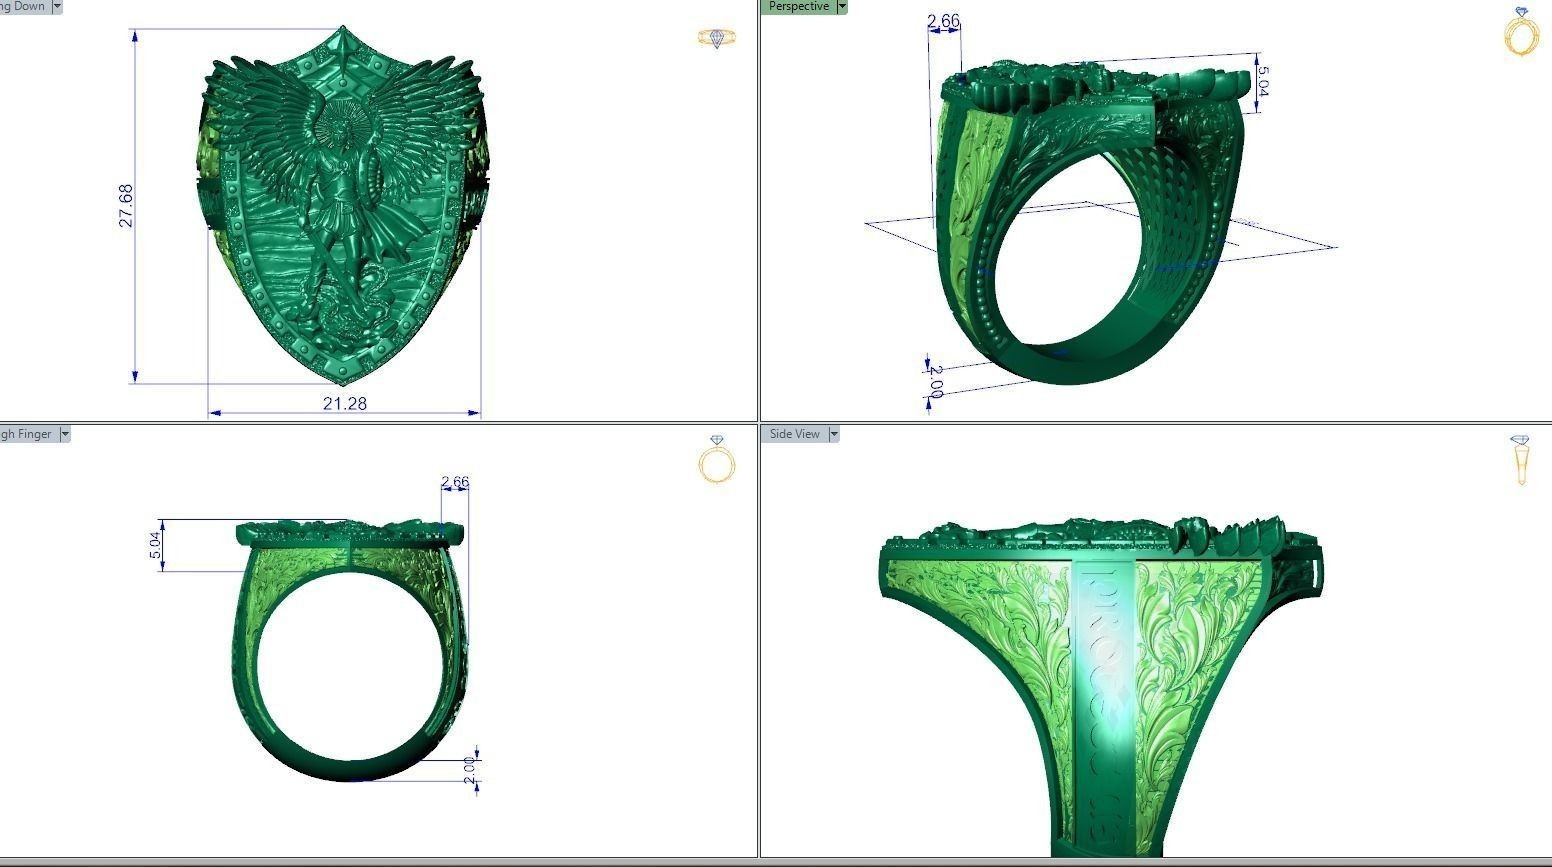Image resolution: width=1552 pixels, height=867 pixels.
Task: Activate the Perspective viewport title tab
Action: [x=798, y=6]
